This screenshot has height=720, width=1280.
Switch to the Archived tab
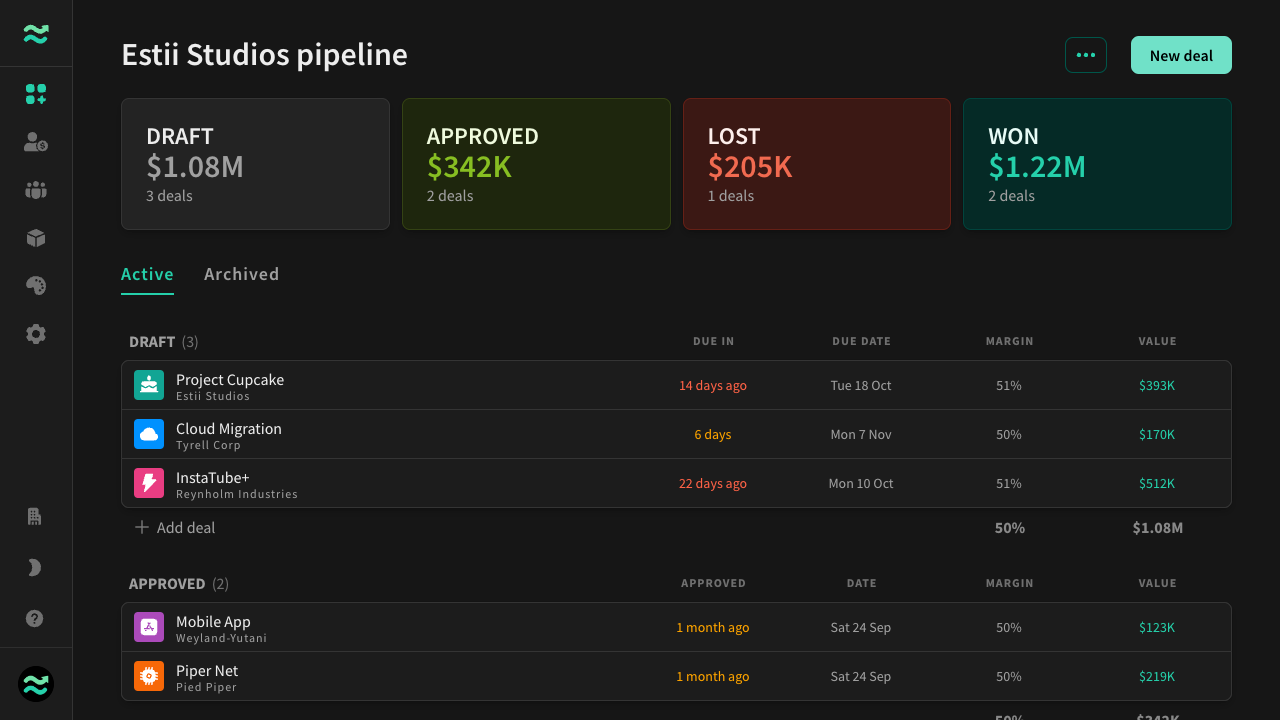pyautogui.click(x=241, y=274)
